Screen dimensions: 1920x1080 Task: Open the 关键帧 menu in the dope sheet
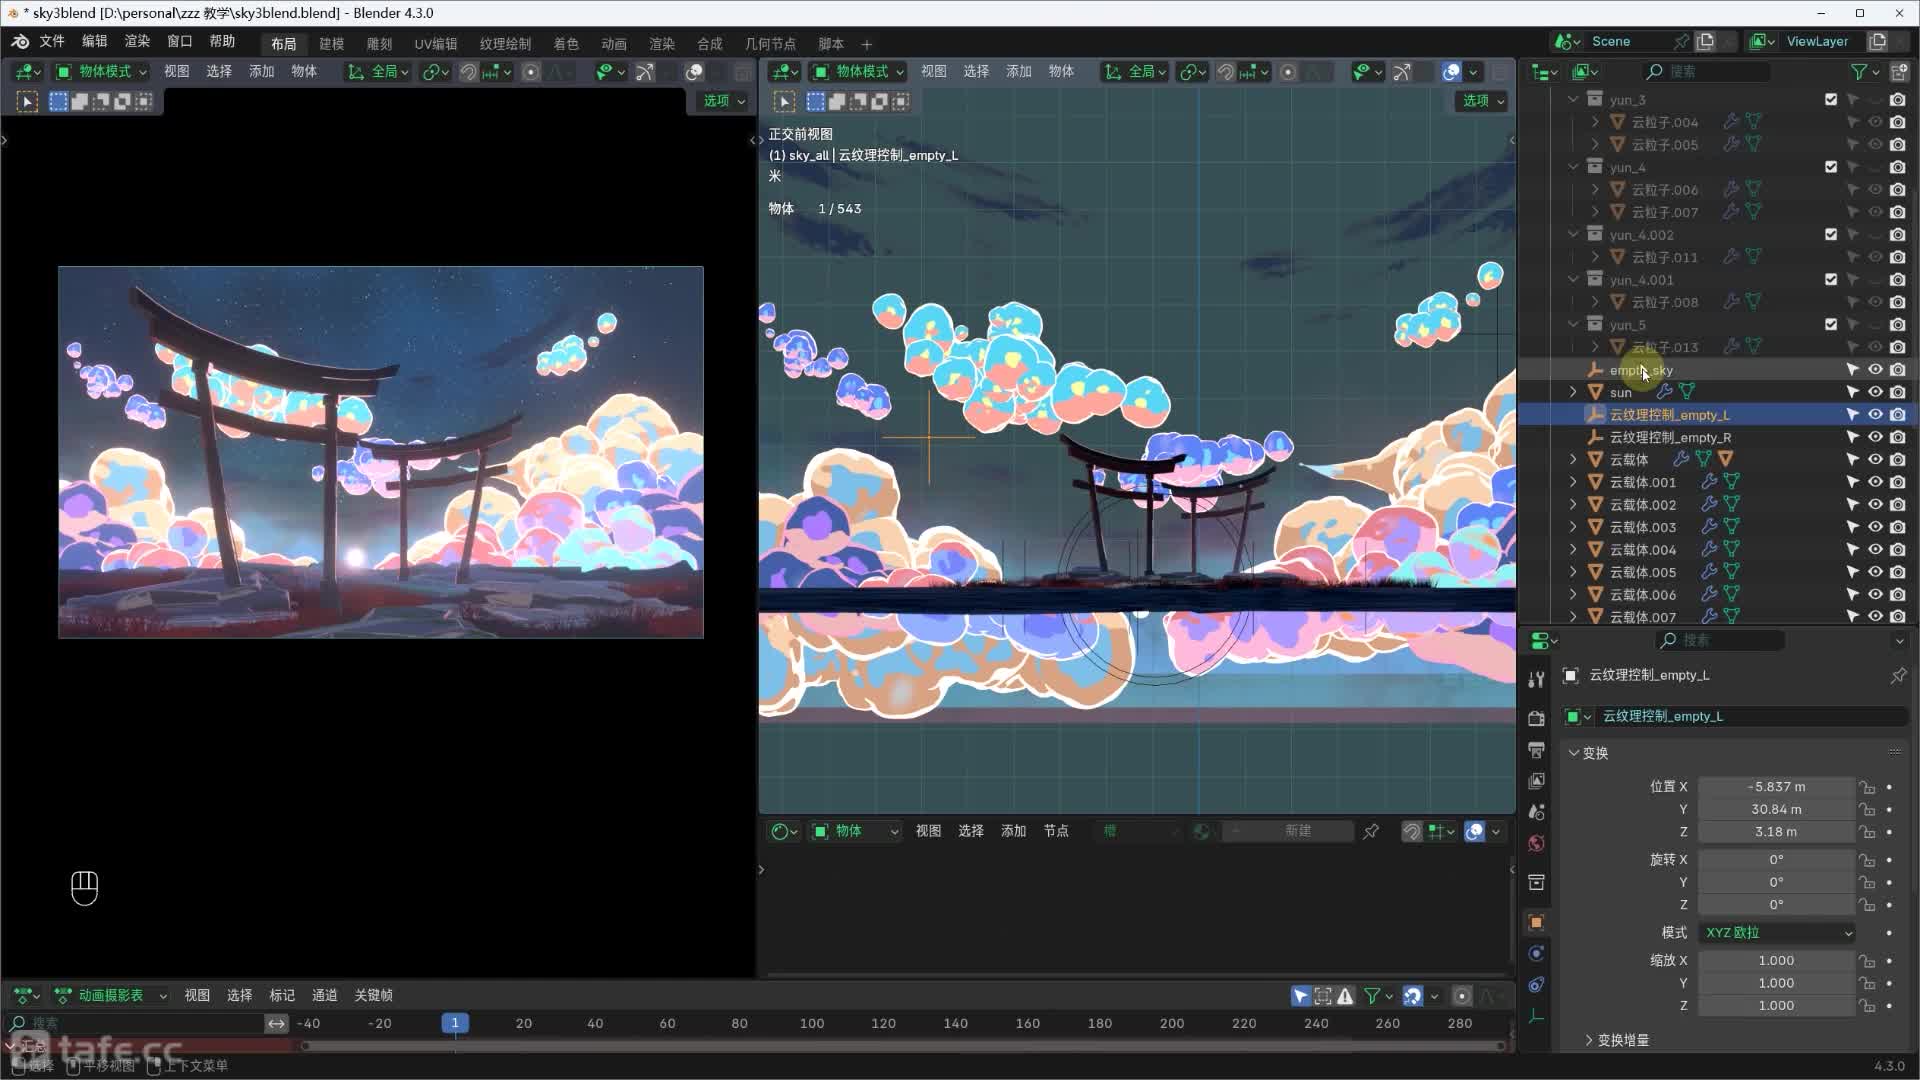(373, 995)
